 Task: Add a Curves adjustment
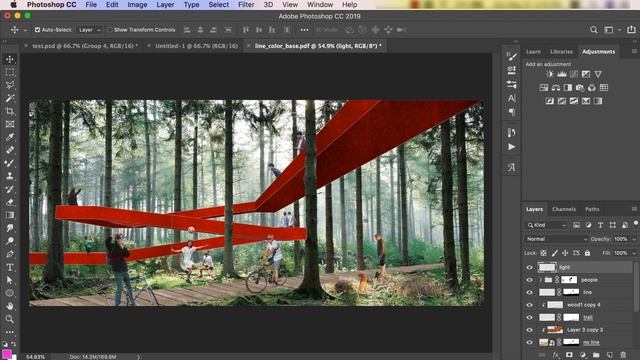tap(574, 74)
